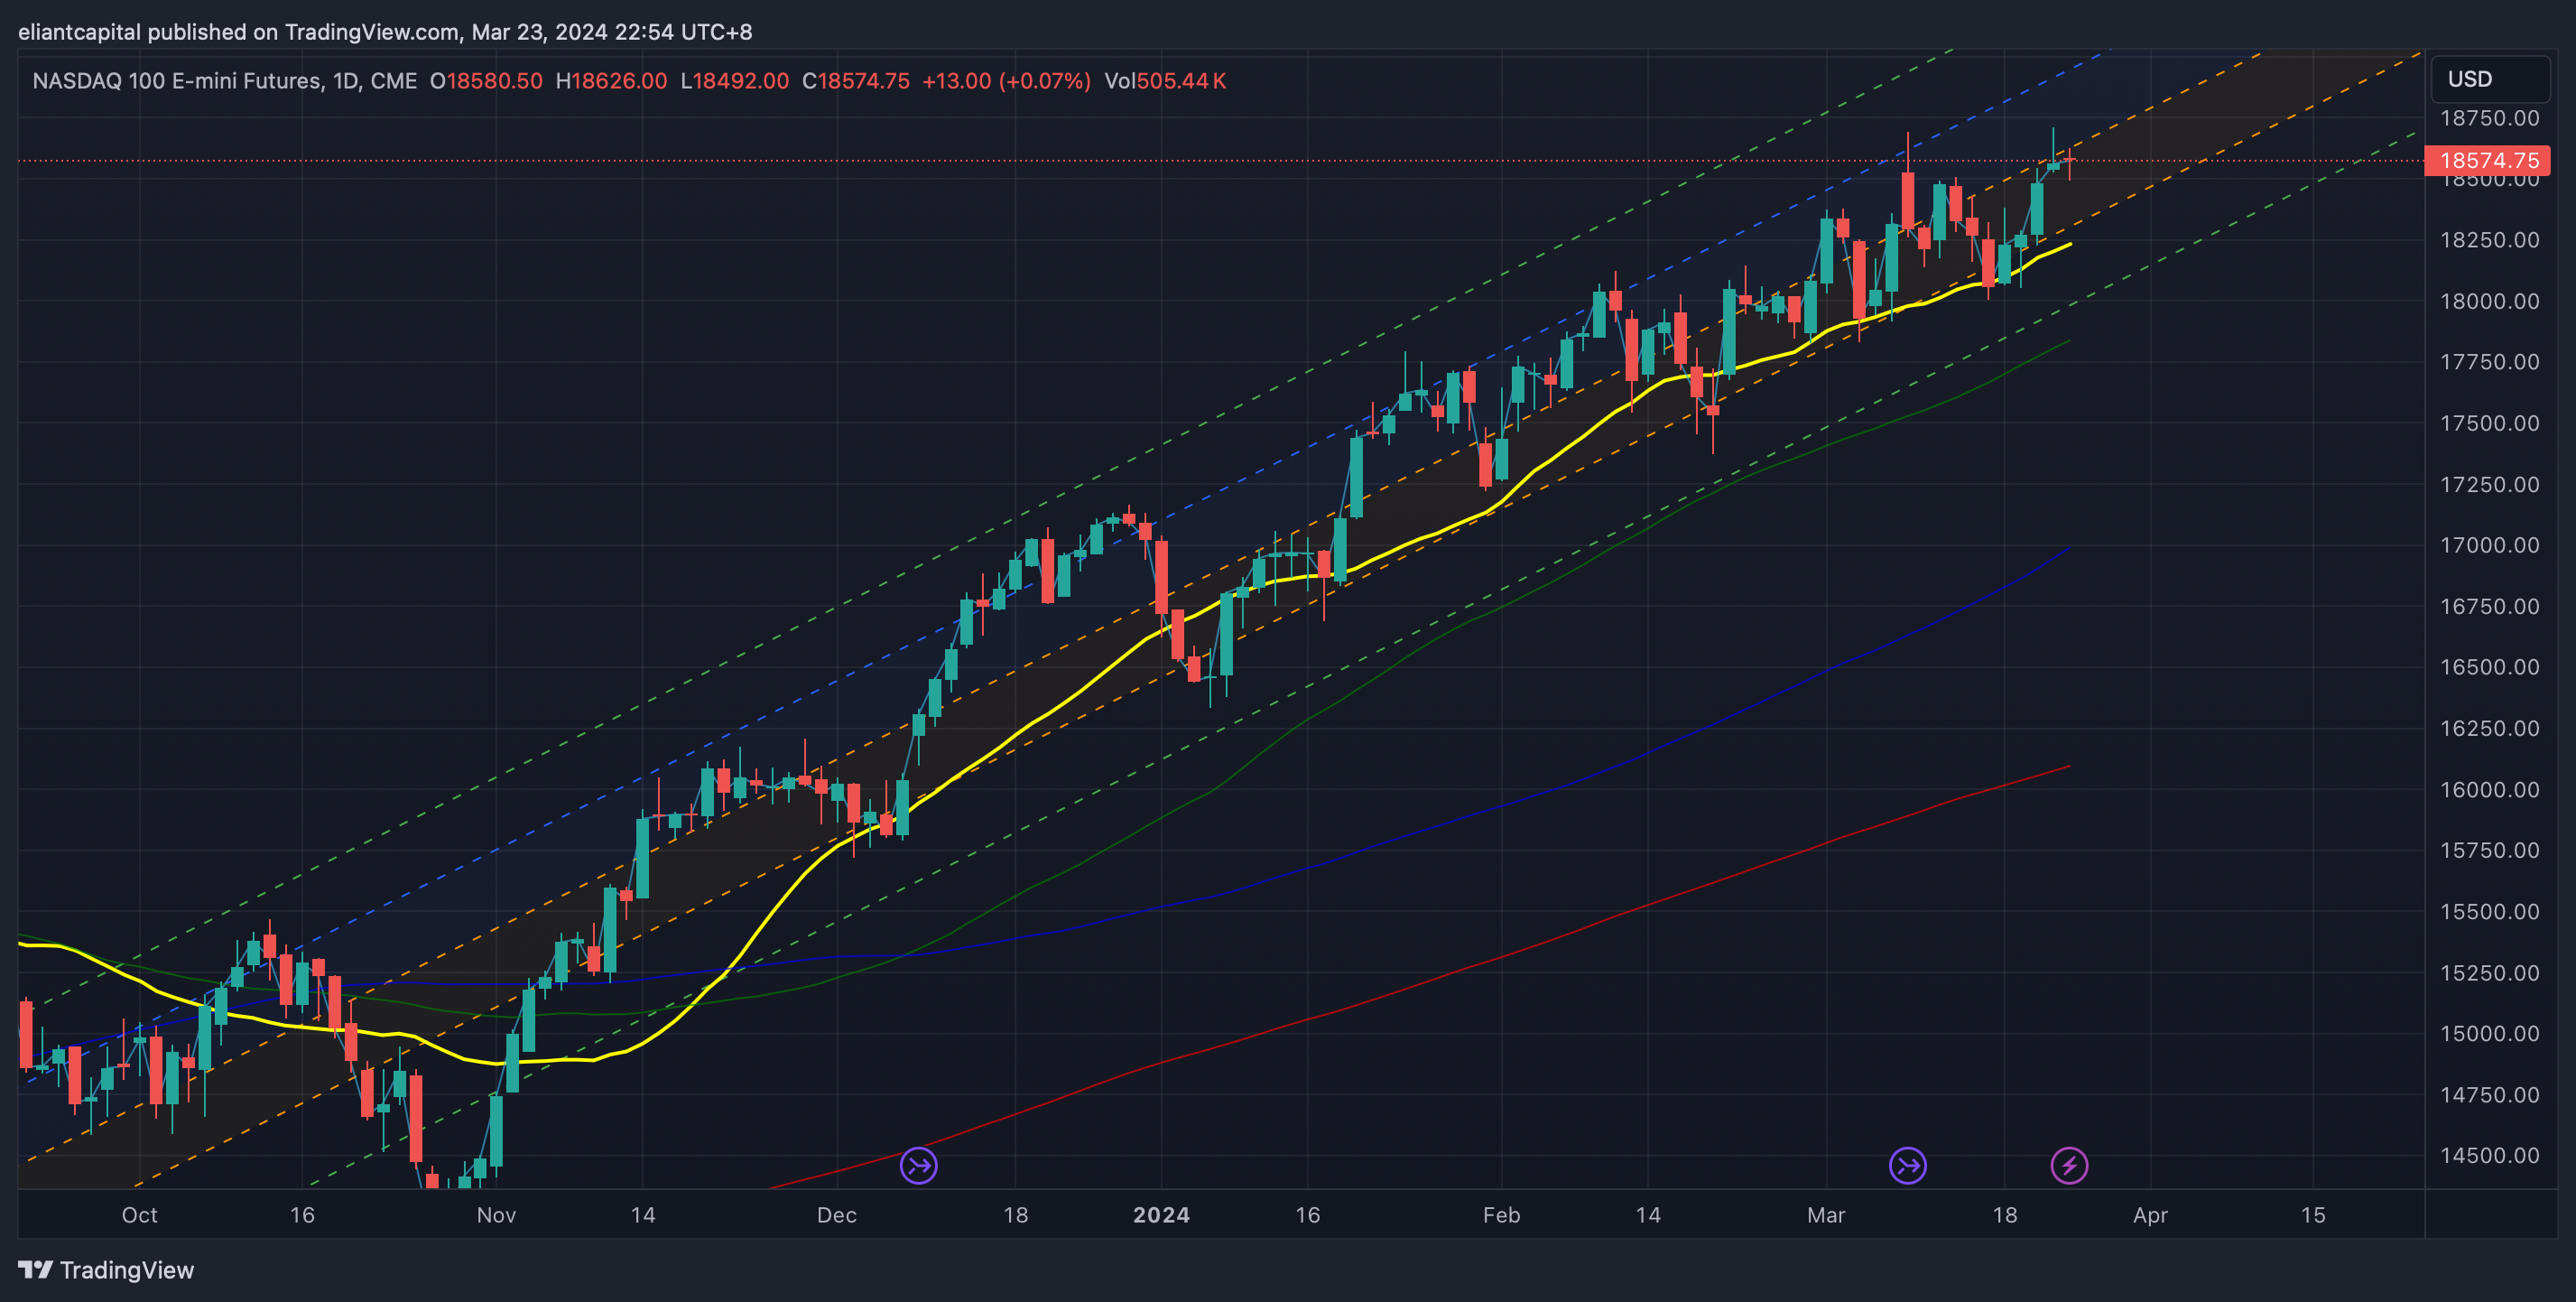Click the eliantcapital published header text
Viewport: 2576px width, 1302px height.
pyautogui.click(x=385, y=32)
